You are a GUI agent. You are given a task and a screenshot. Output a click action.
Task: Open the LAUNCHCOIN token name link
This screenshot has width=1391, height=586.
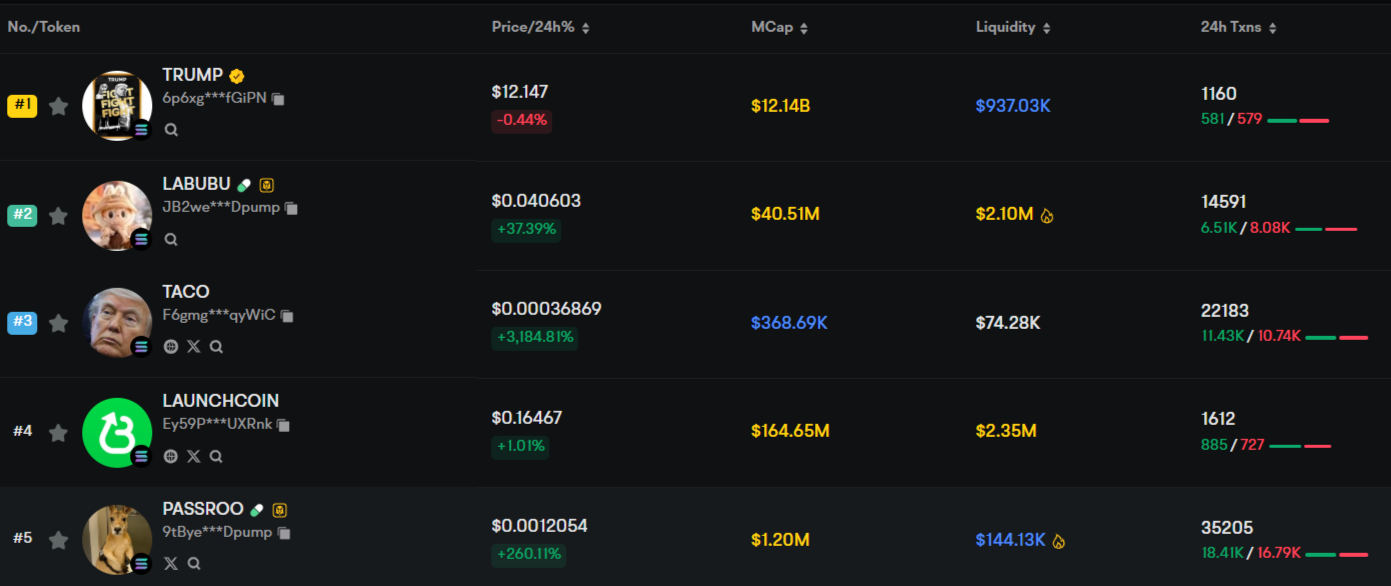click(220, 401)
